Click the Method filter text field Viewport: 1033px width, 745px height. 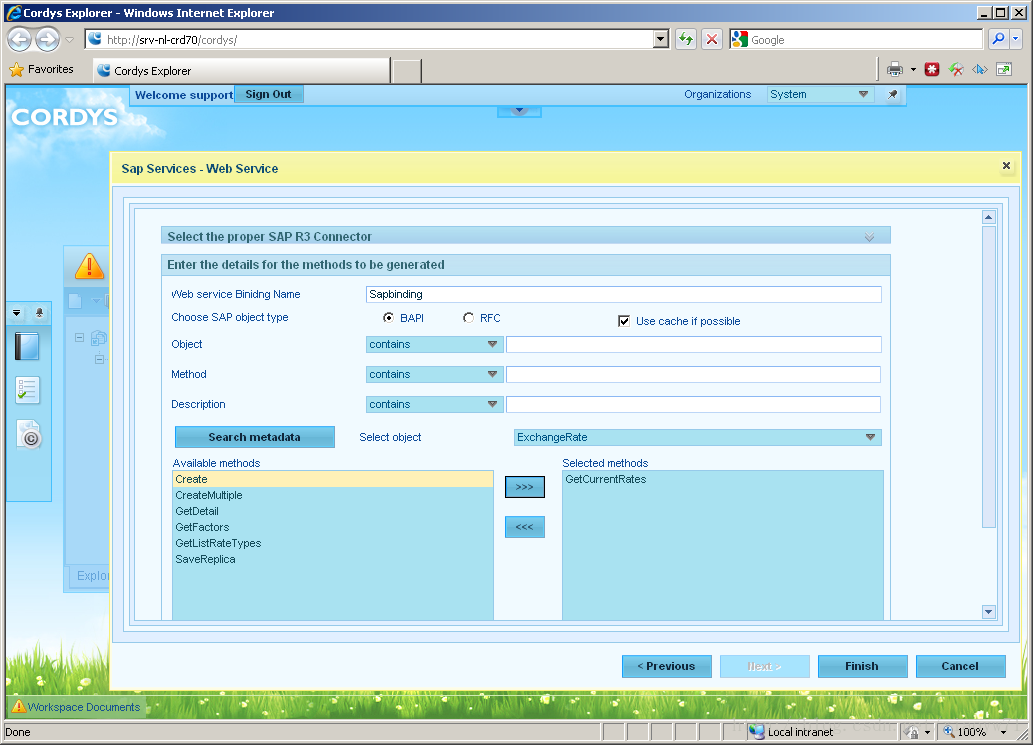pyautogui.click(x=694, y=374)
